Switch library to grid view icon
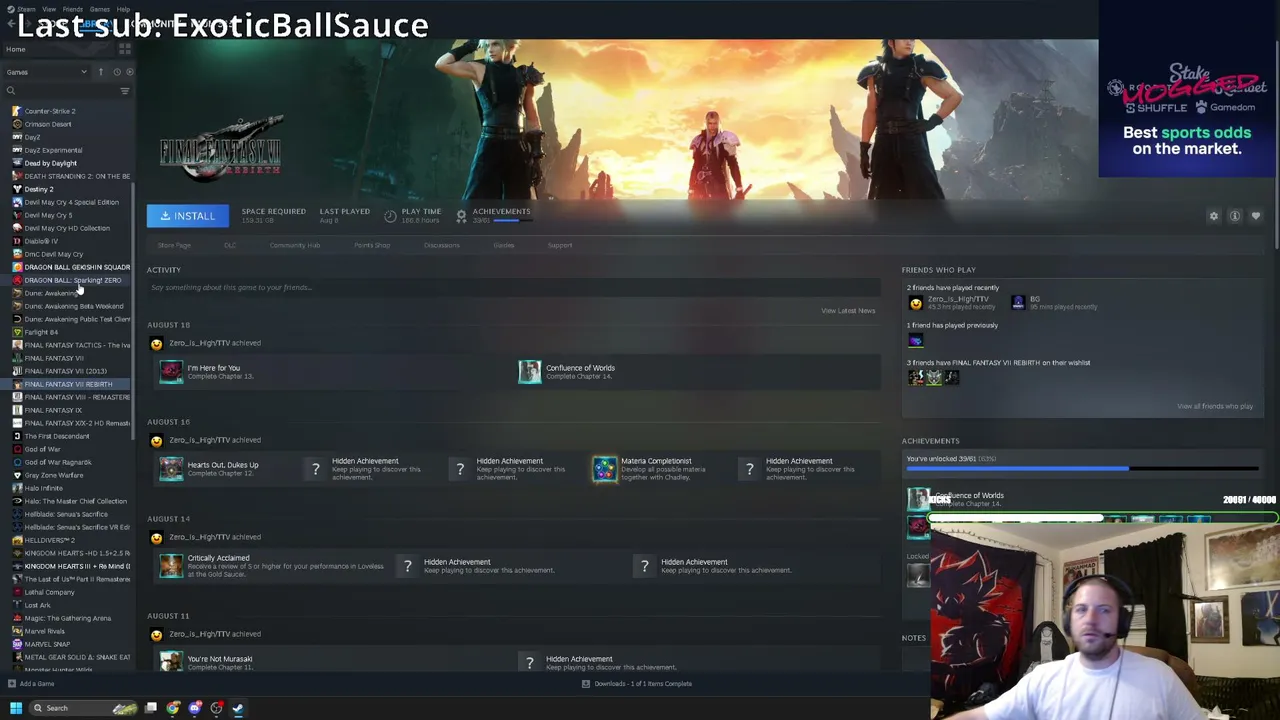Image resolution: width=1280 pixels, height=720 pixels. pos(124,49)
